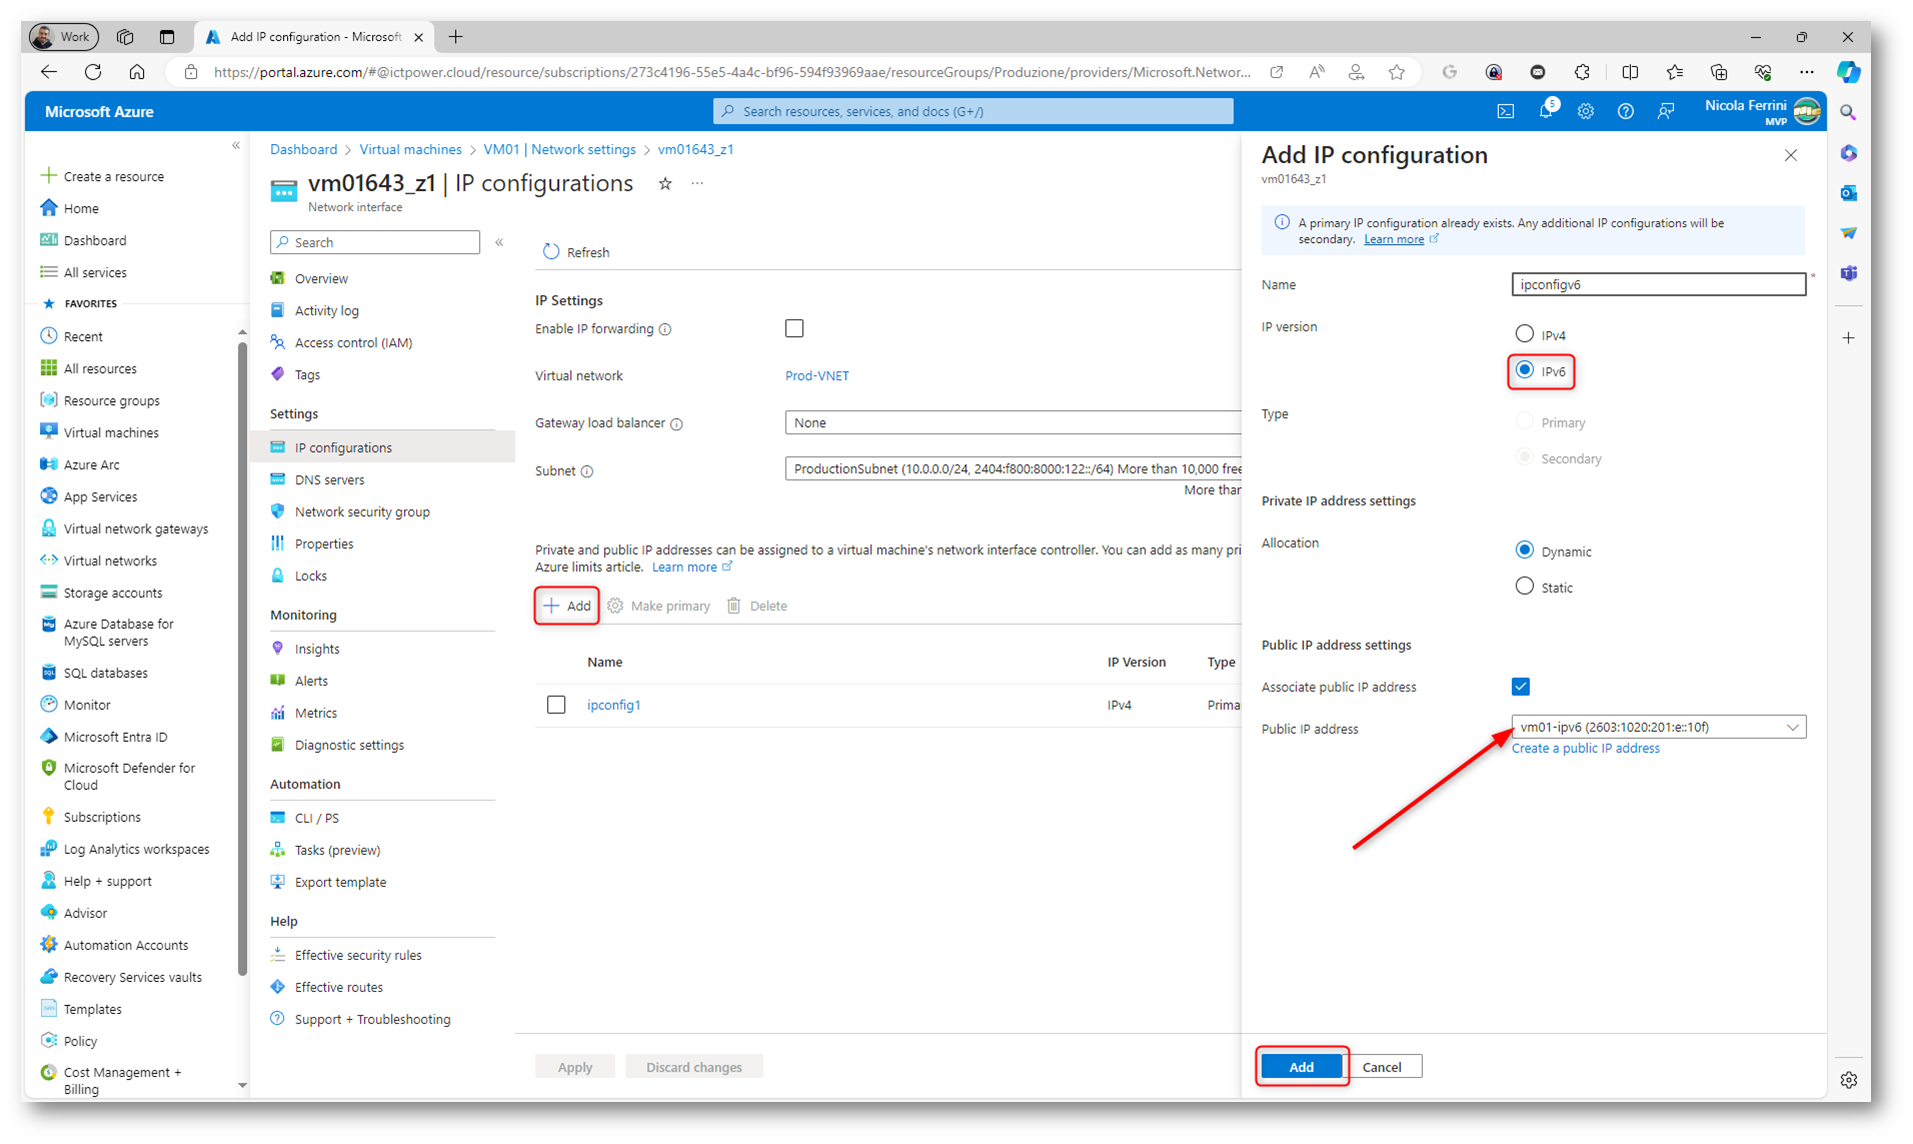The width and height of the screenshot is (1913, 1144).
Task: Select the disabled Primary type radio button
Action: (1524, 422)
